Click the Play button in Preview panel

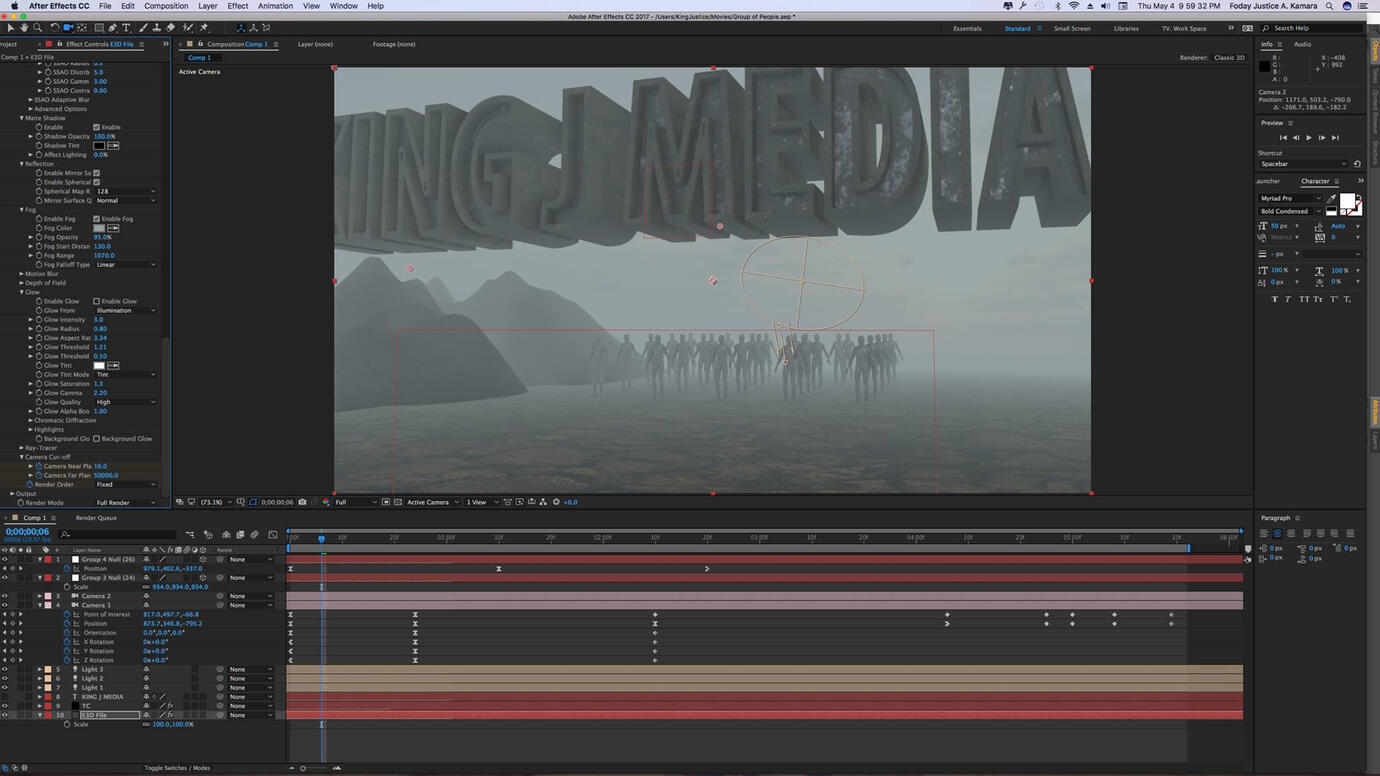click(1308, 138)
